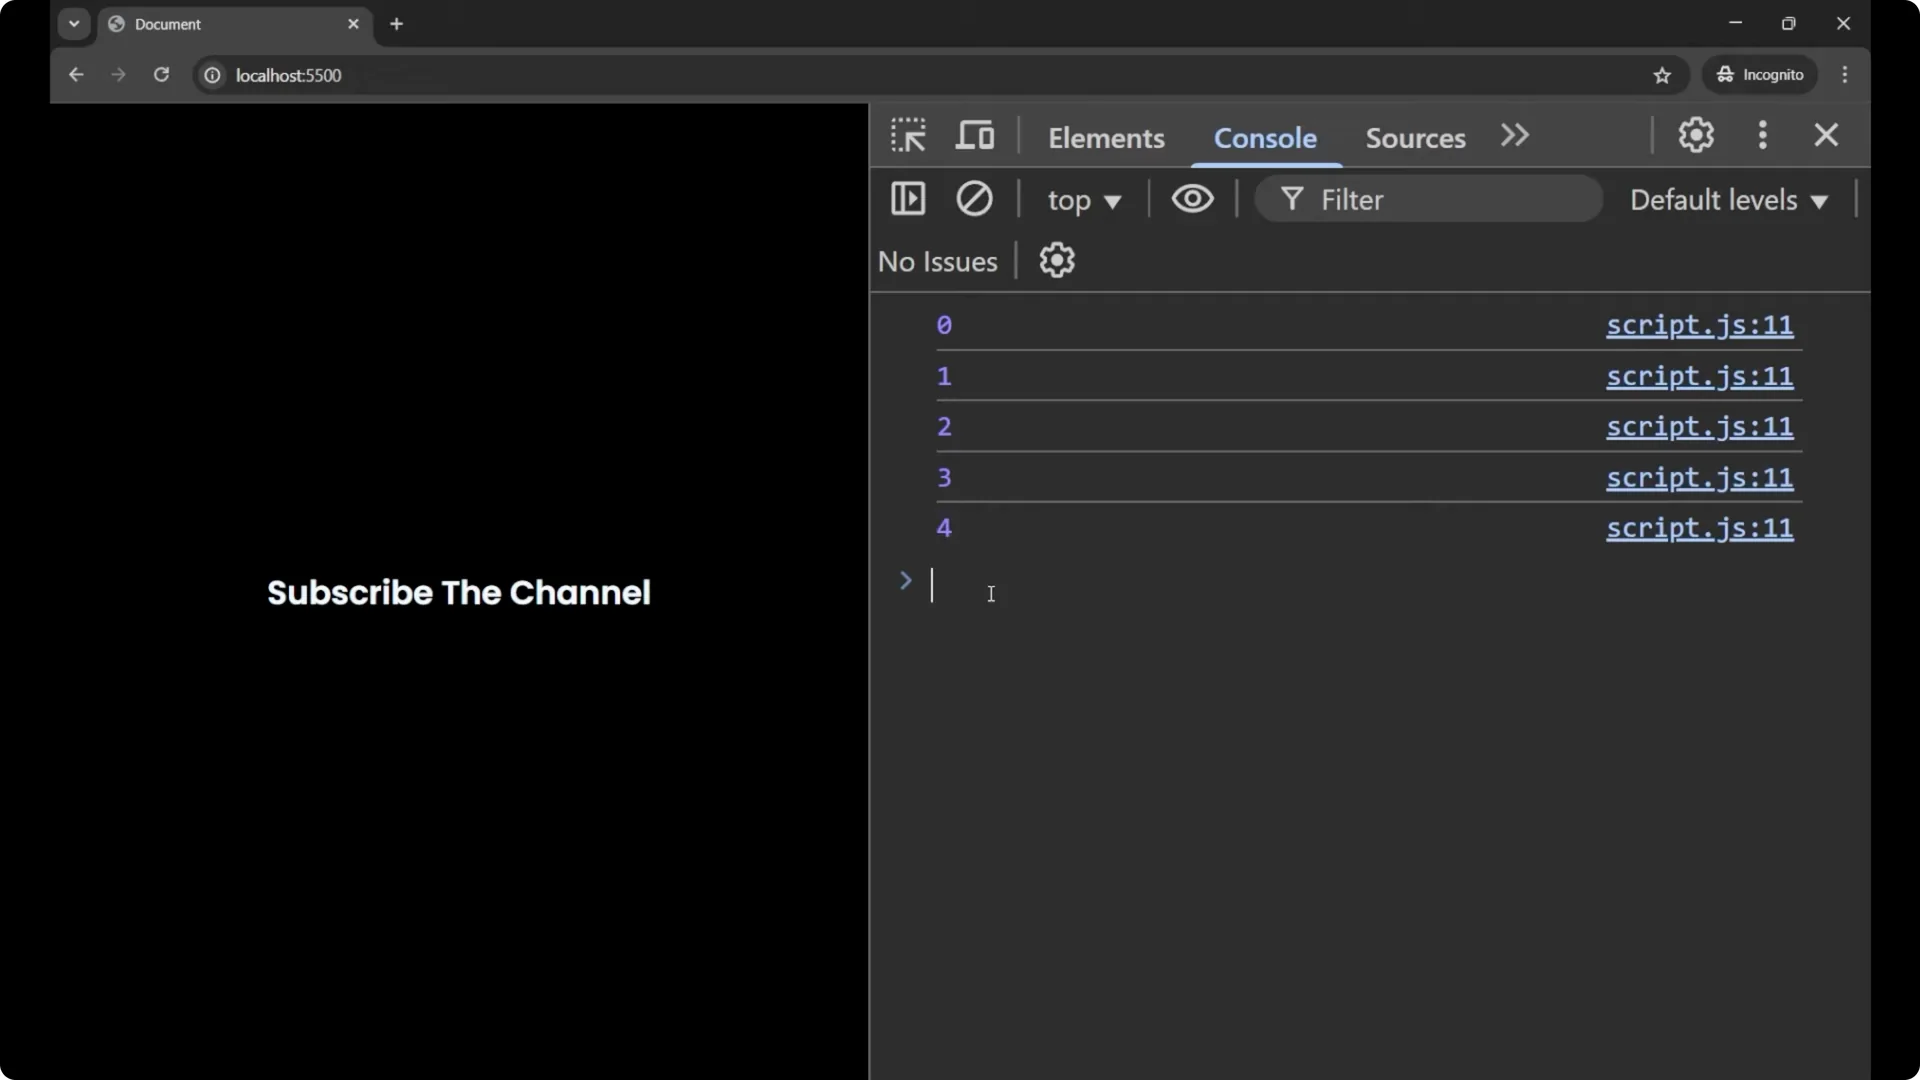Open the top frame context dropdown
This screenshot has height=1080, width=1920.
1084,200
